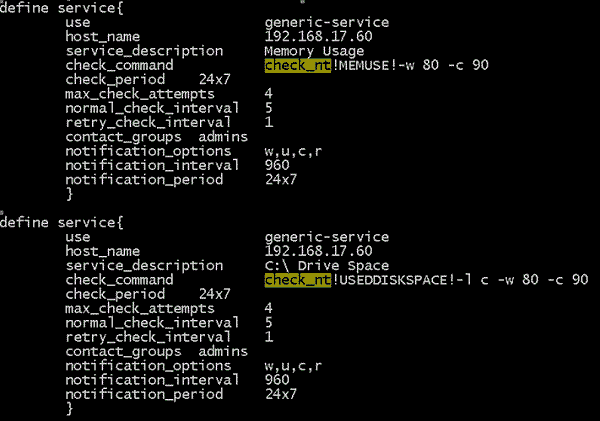Click the final closing brace
The height and width of the screenshot is (421, 600).
pyautogui.click(x=69, y=409)
